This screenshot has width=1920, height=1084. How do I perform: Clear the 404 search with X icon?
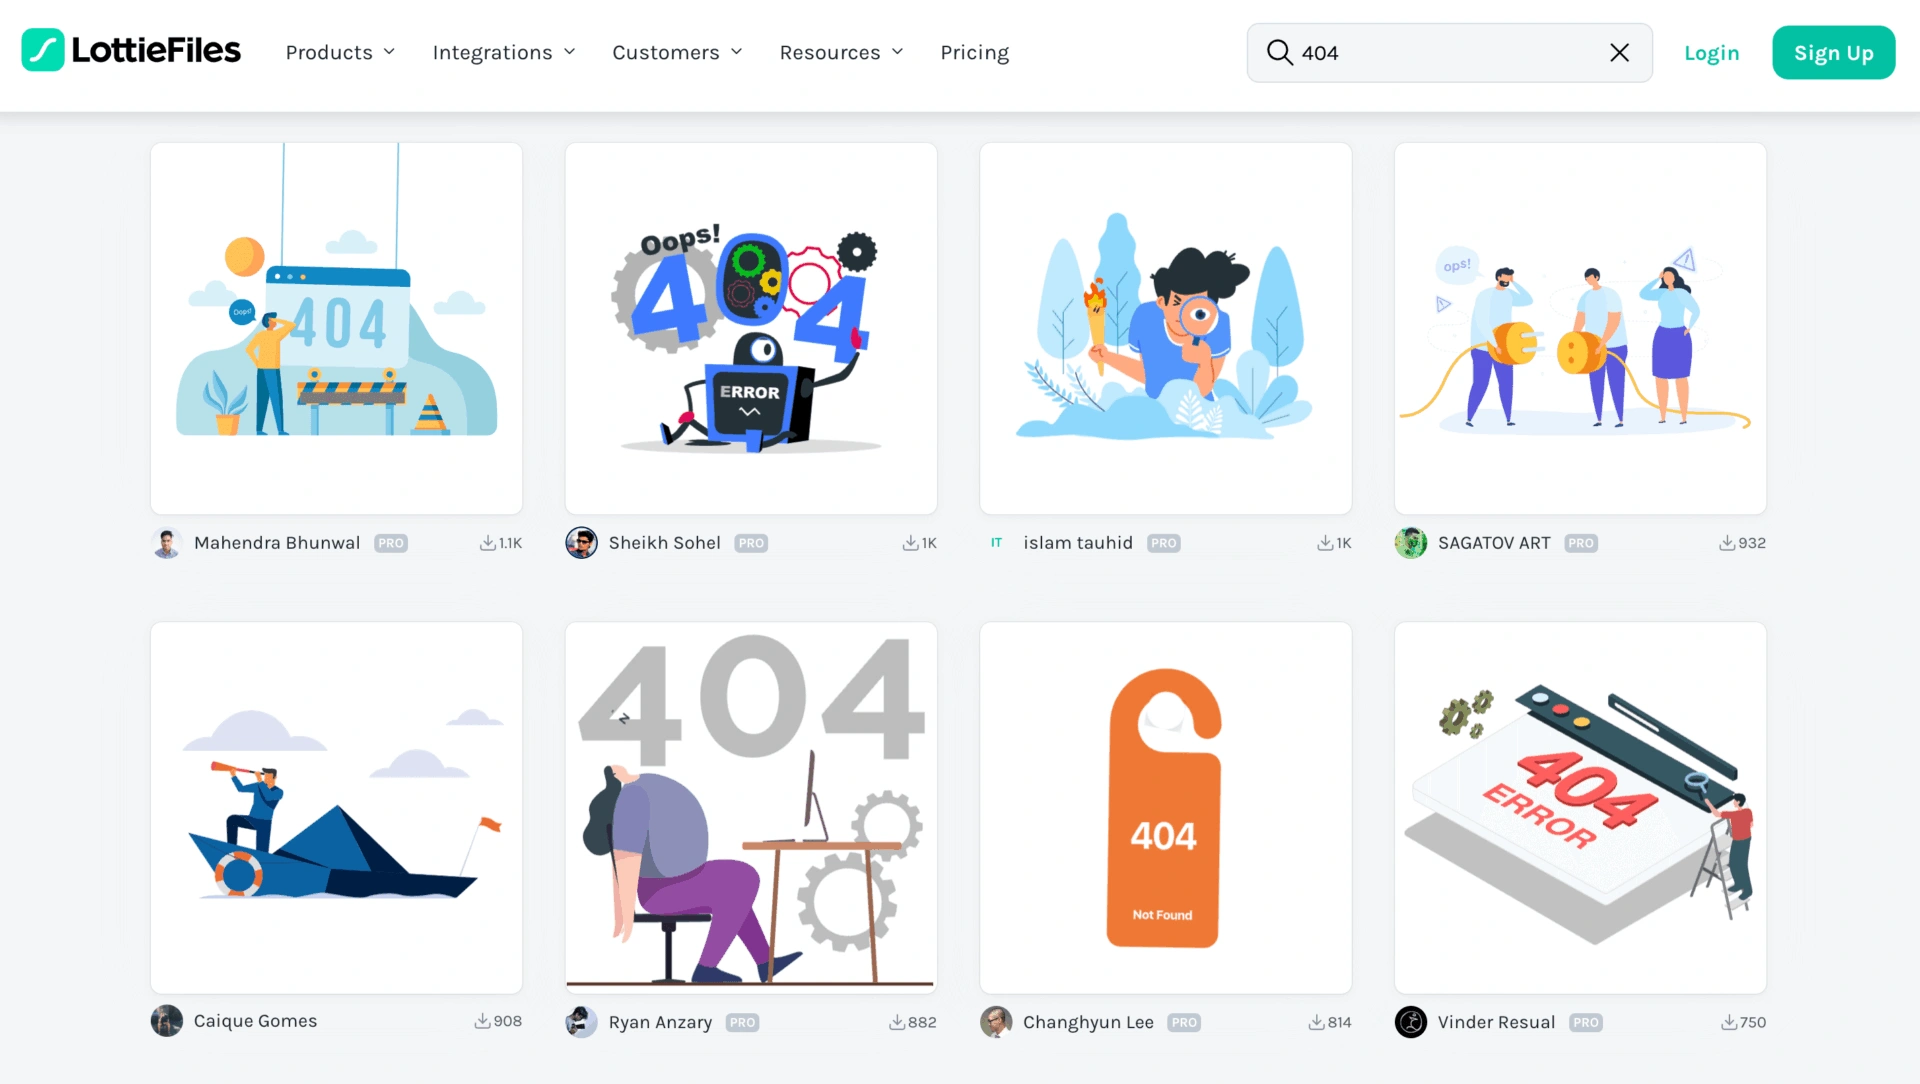point(1619,52)
